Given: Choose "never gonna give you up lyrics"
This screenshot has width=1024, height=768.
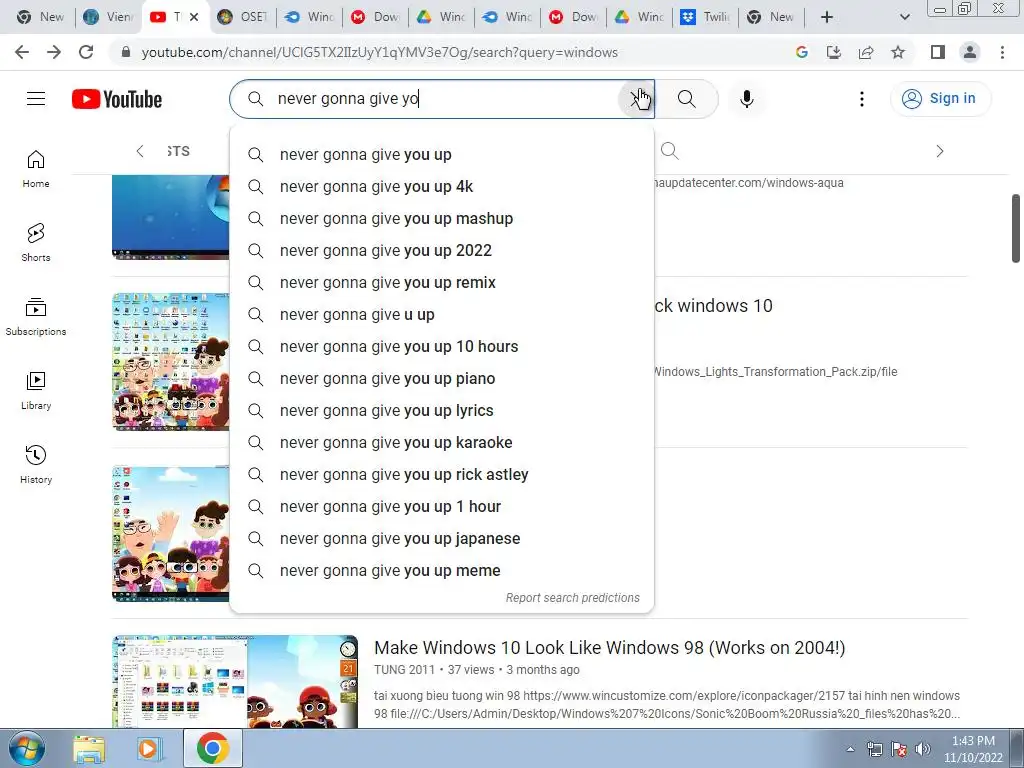Looking at the screenshot, I should [x=442, y=411].
